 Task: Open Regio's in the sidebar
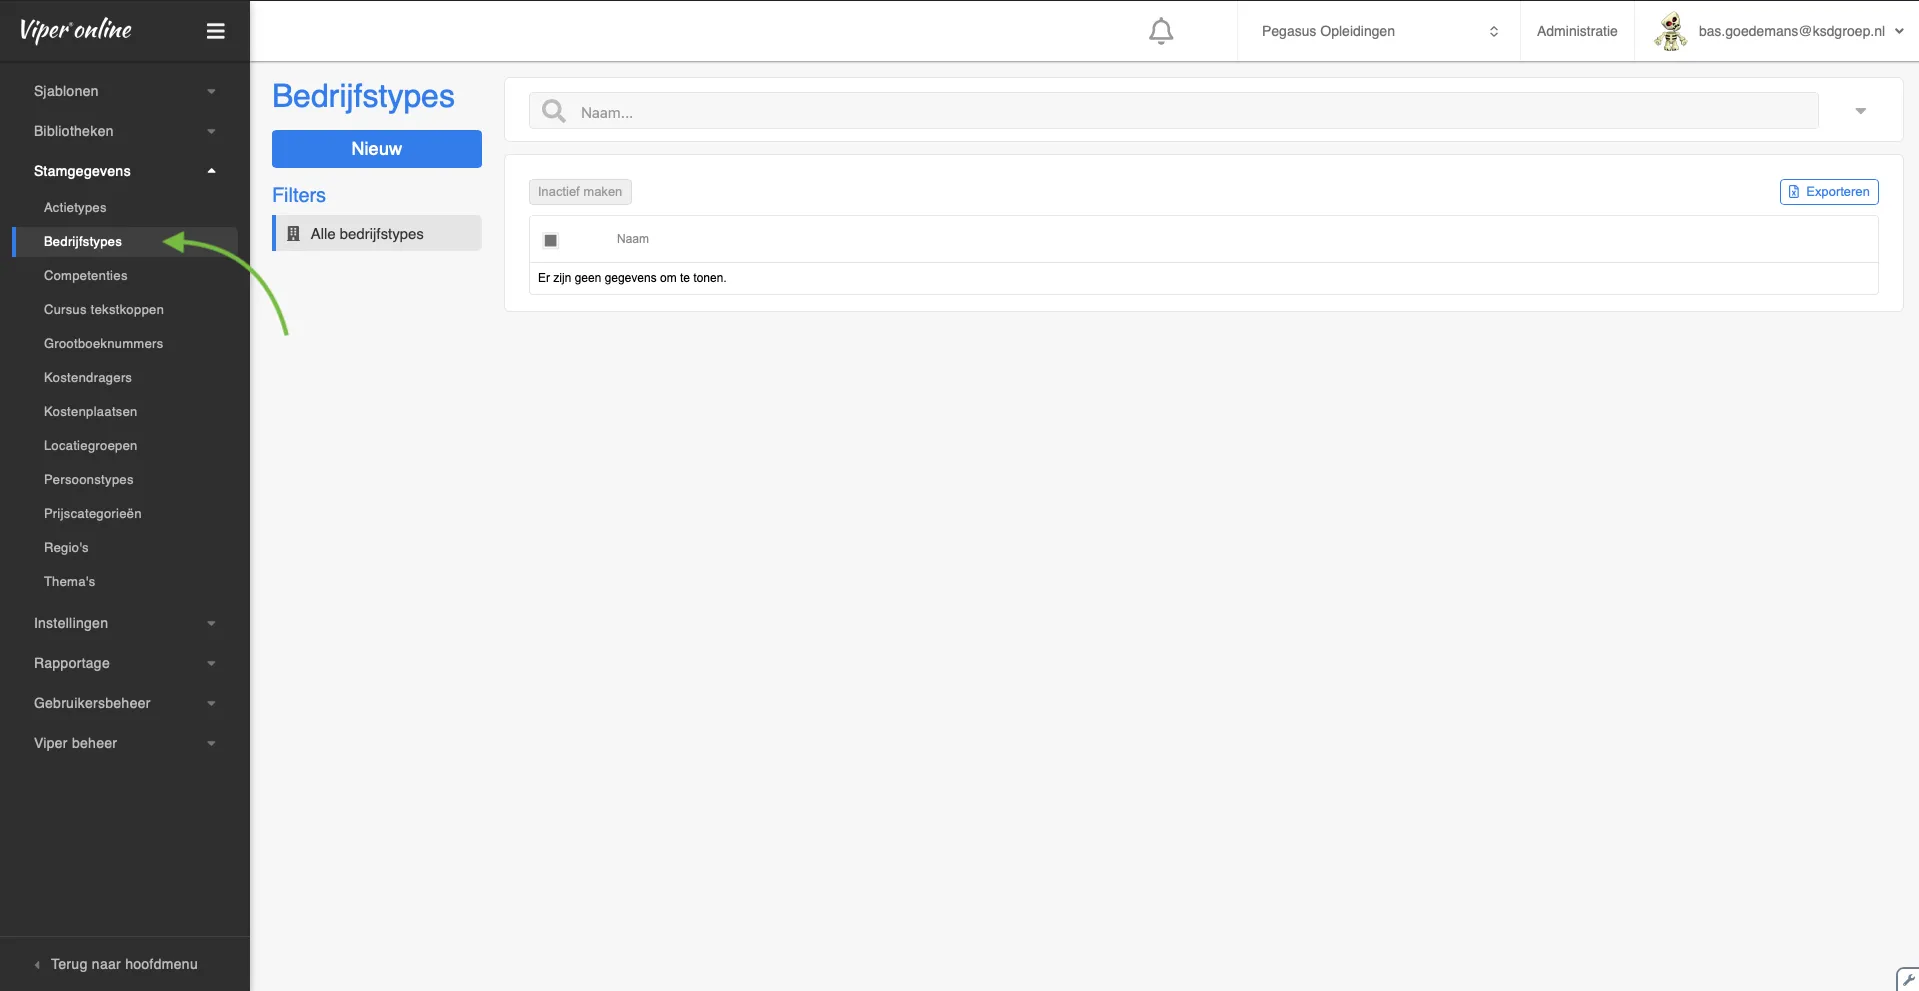click(66, 548)
